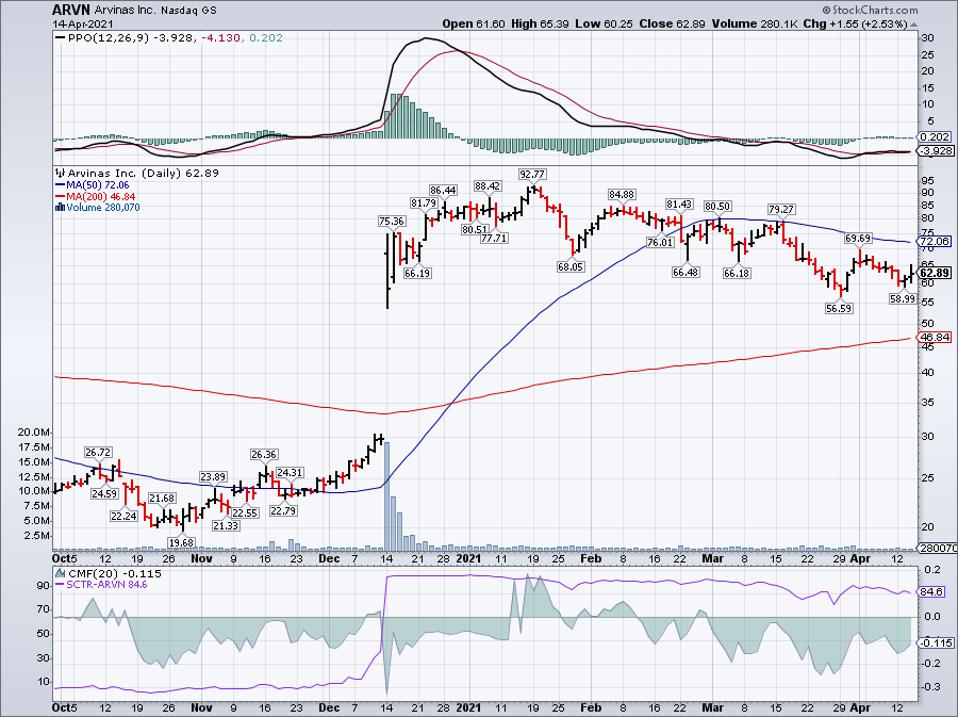Click the 84.6 SCTR axis tag
958x717 pixels.
(x=933, y=592)
